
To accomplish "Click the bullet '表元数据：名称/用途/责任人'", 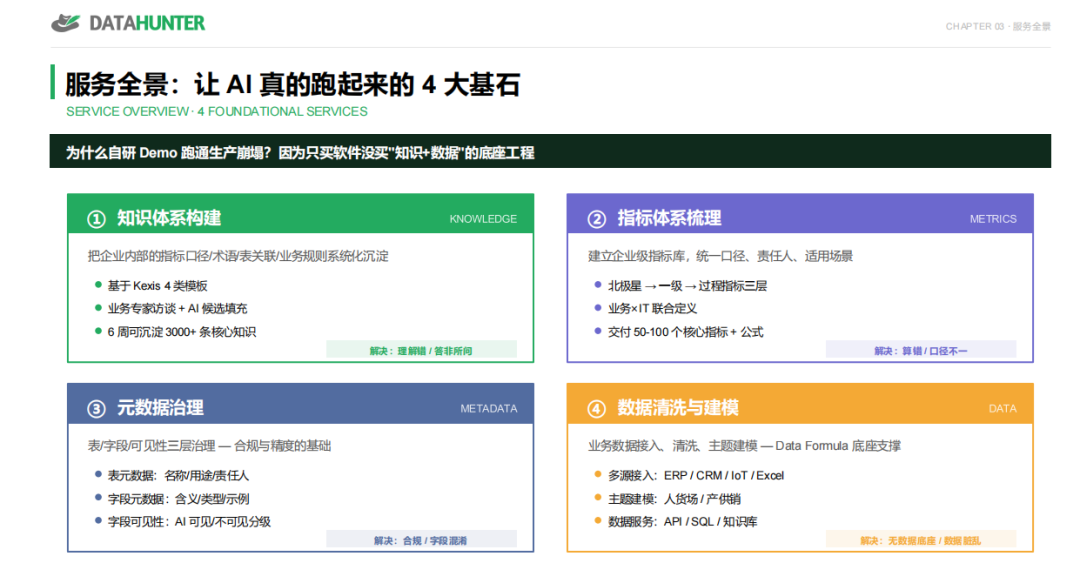I will pyautogui.click(x=178, y=475).
